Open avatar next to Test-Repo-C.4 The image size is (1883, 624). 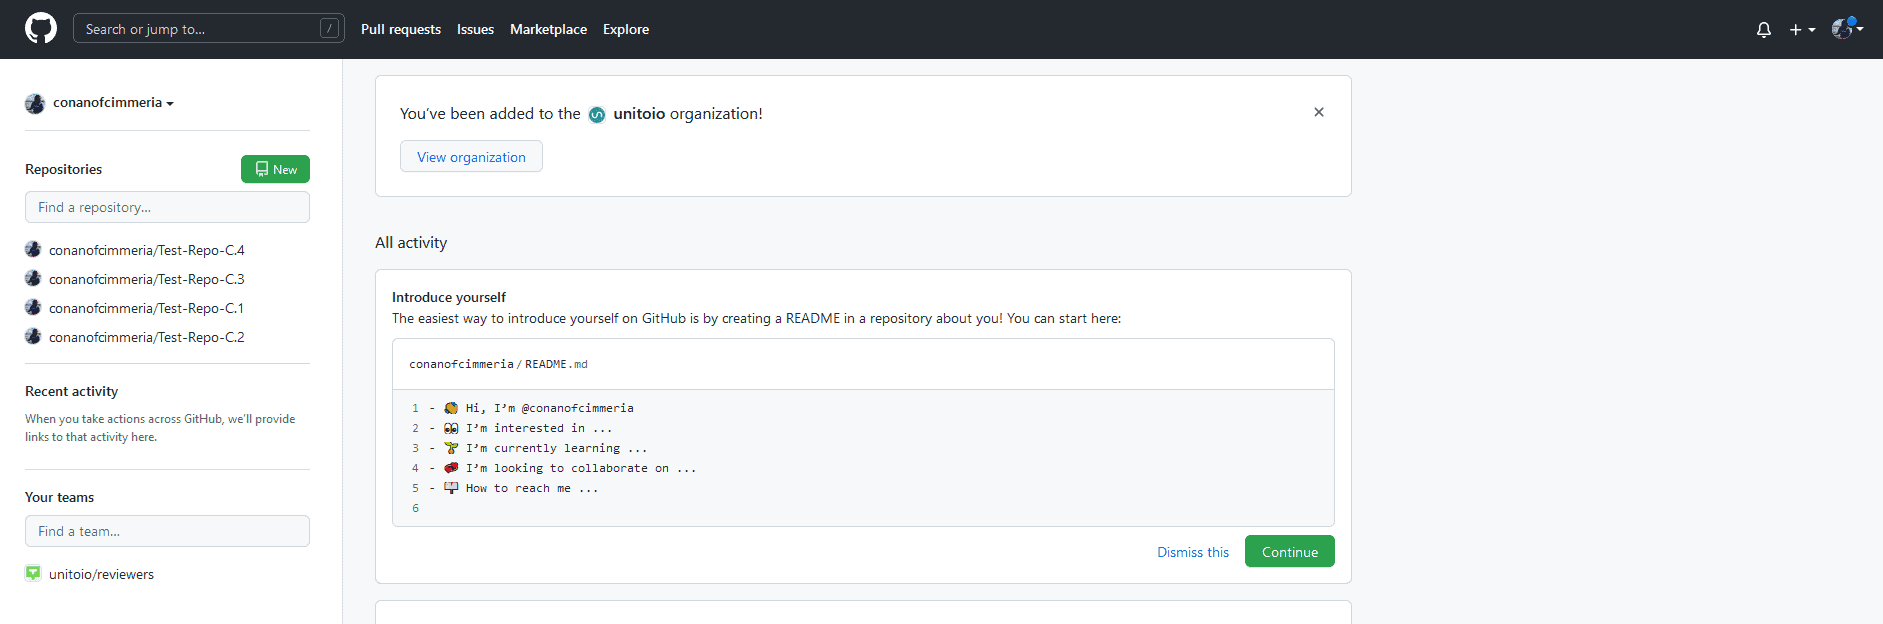33,249
